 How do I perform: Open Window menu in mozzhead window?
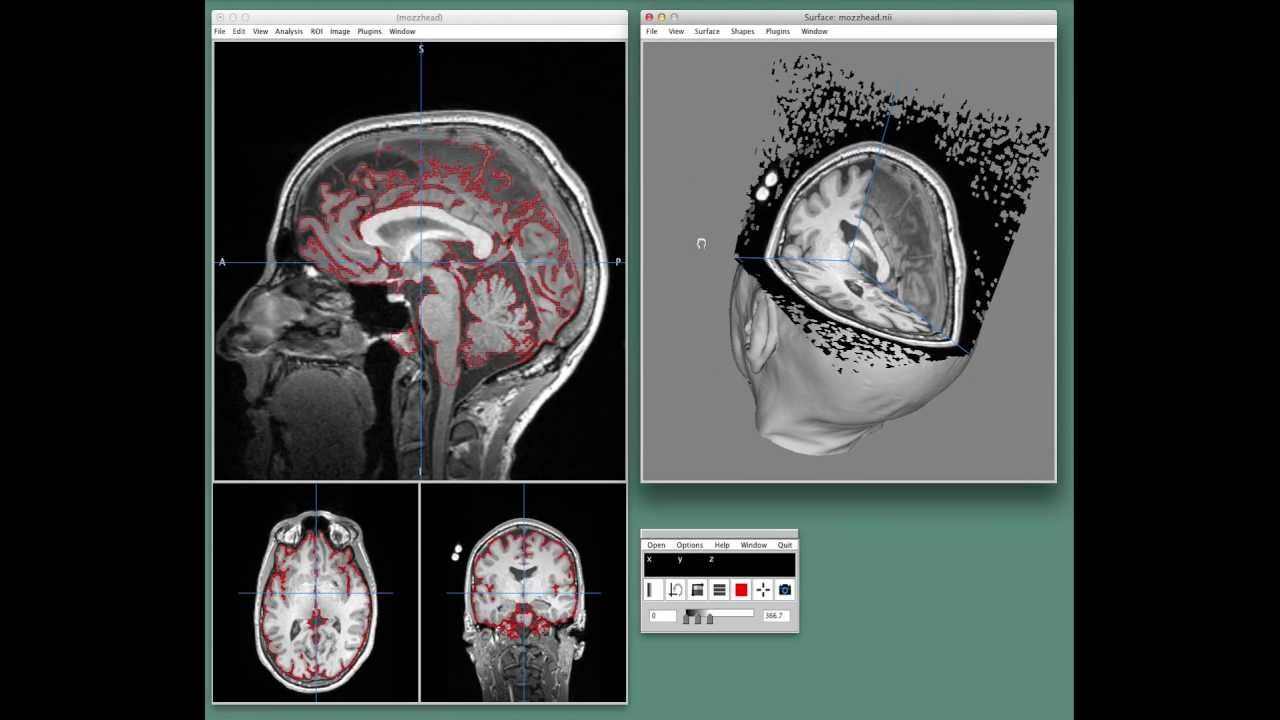click(402, 32)
